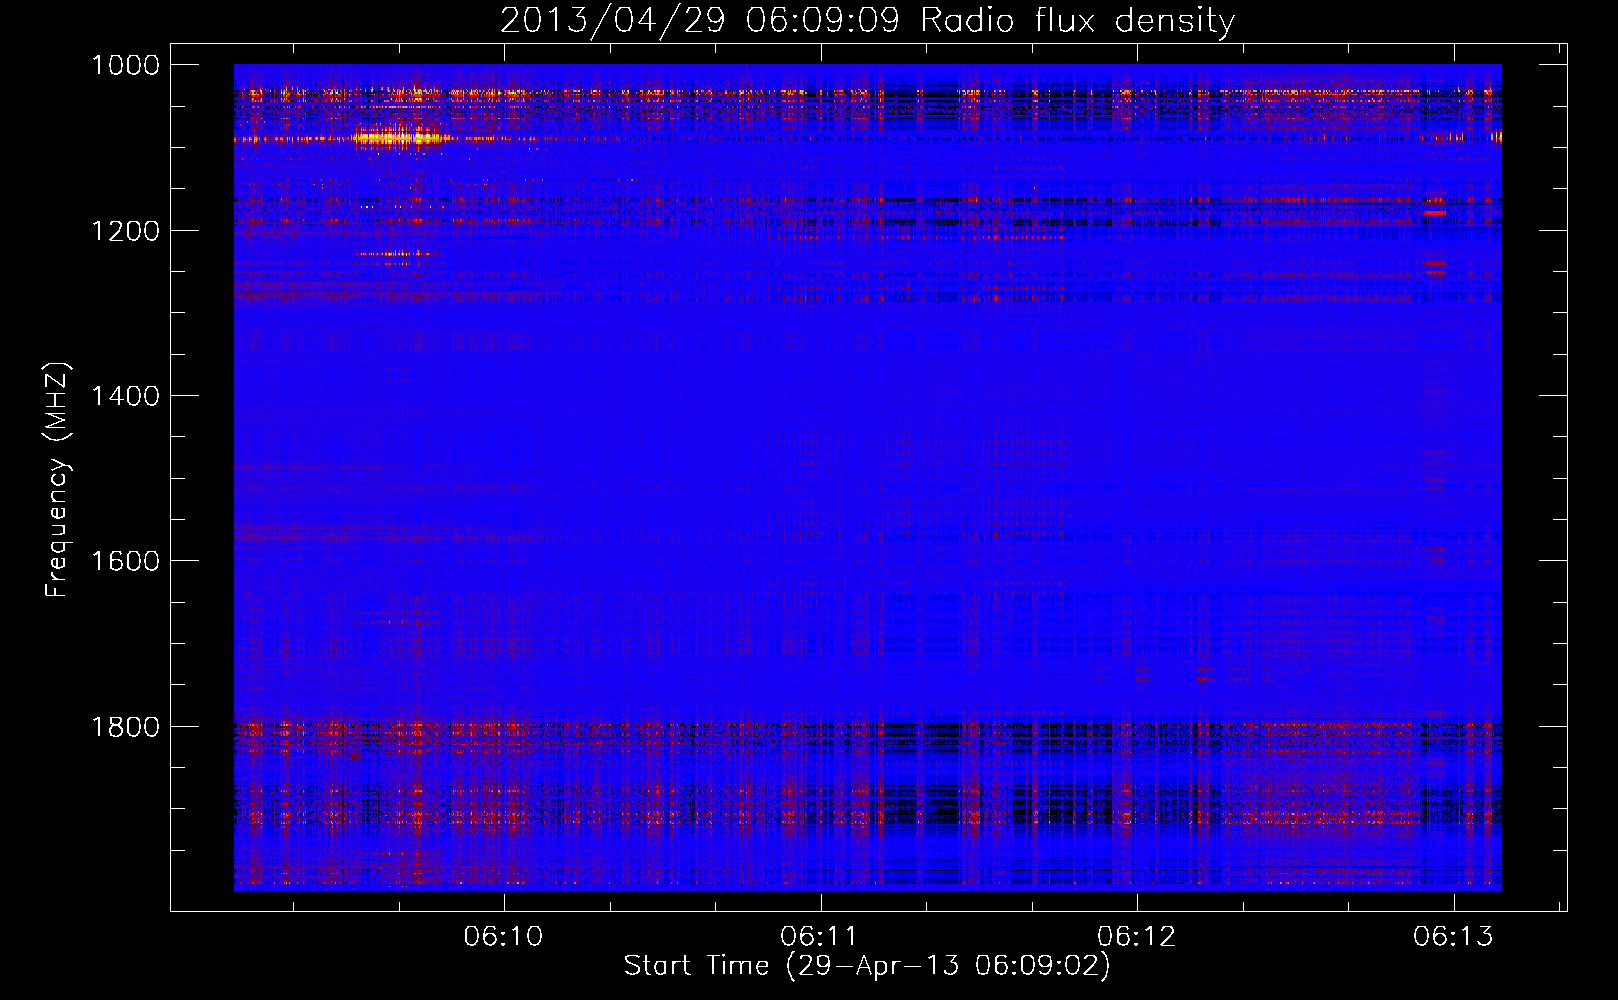Click the 06:10 time tick label
The height and width of the screenshot is (1000, 1618).
tap(504, 936)
